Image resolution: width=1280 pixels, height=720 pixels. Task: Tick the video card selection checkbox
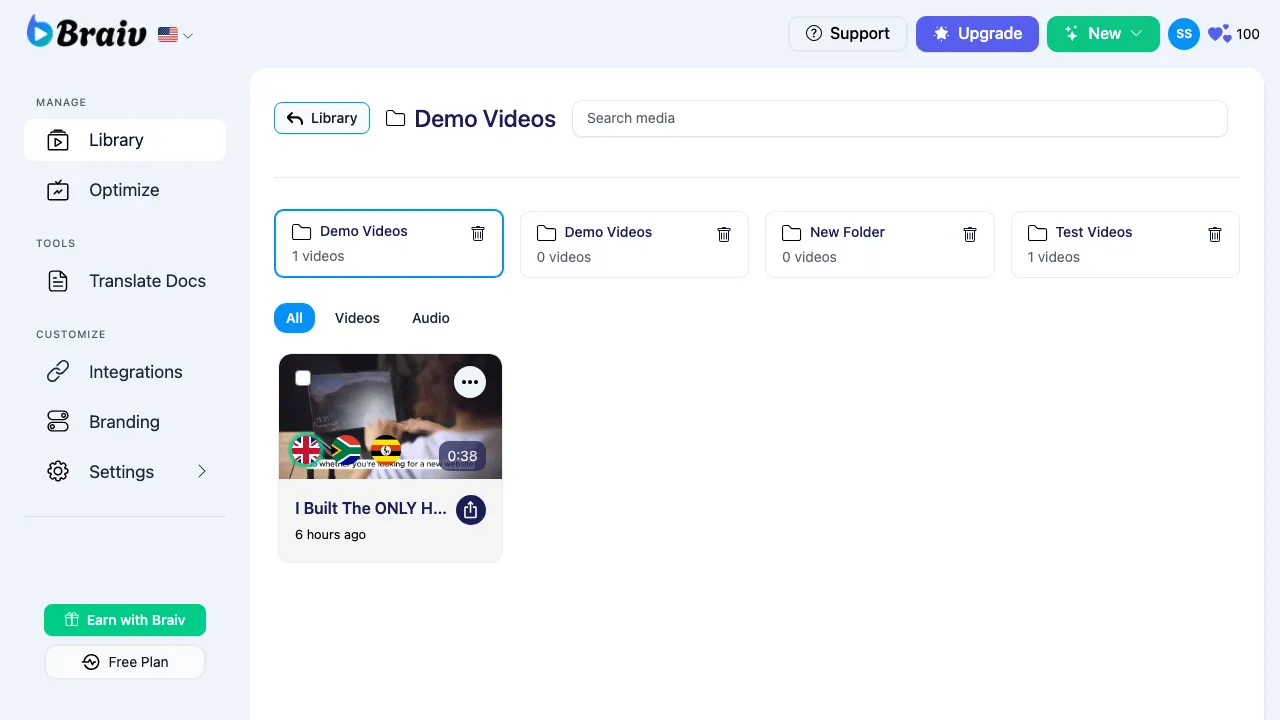pyautogui.click(x=303, y=378)
